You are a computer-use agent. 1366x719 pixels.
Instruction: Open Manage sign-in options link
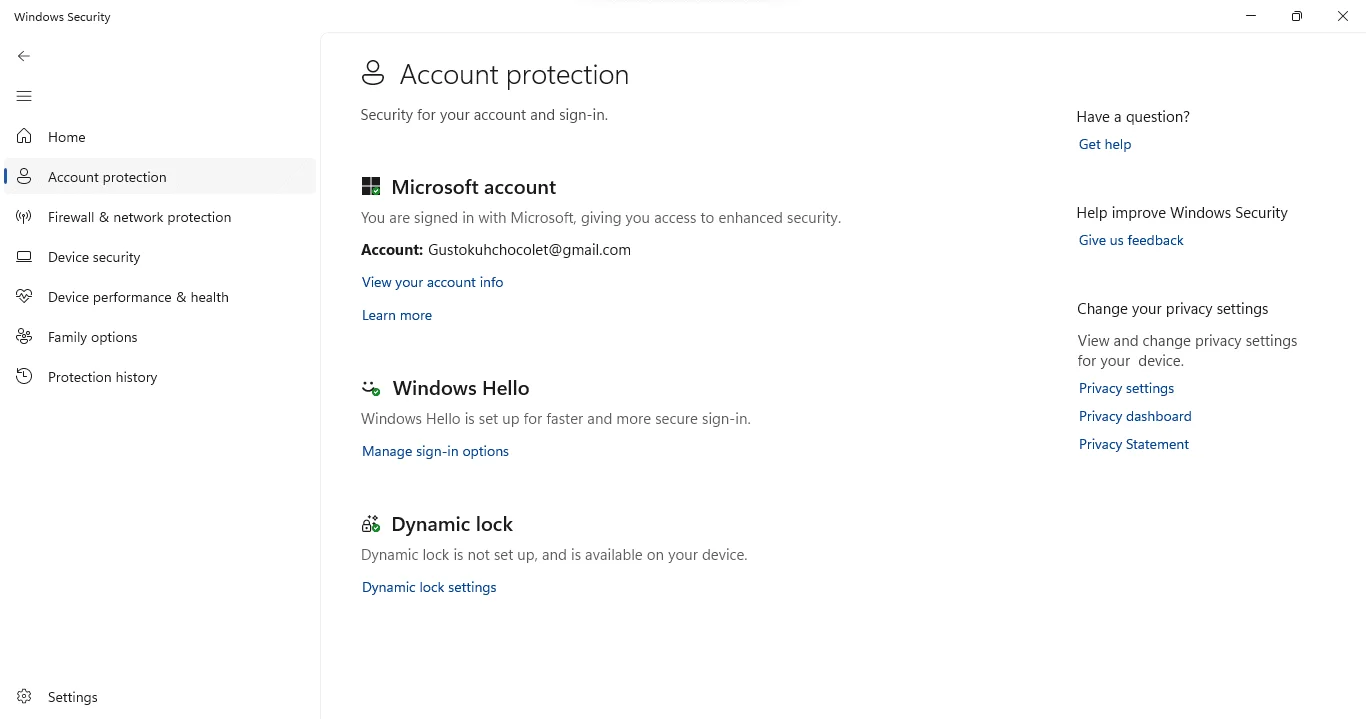coord(435,451)
